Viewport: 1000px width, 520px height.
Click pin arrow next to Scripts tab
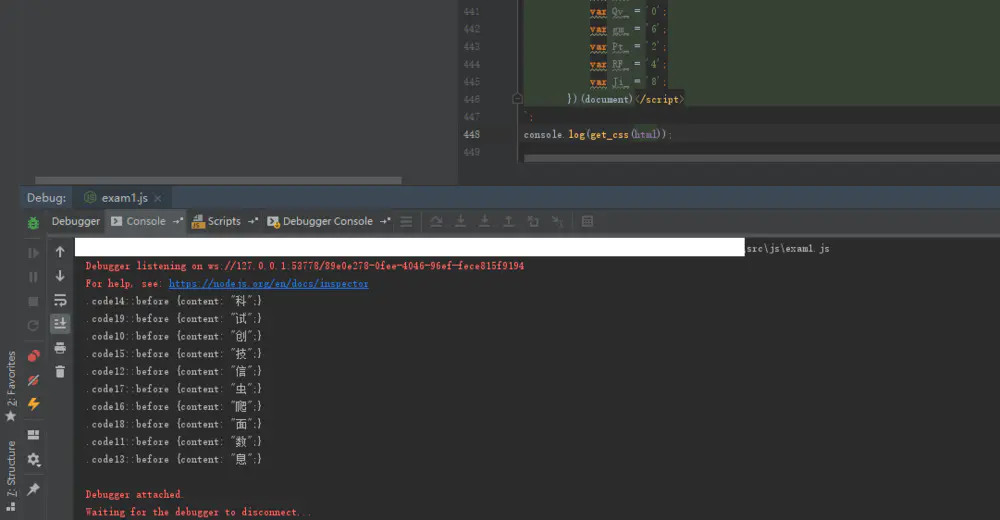tap(253, 221)
